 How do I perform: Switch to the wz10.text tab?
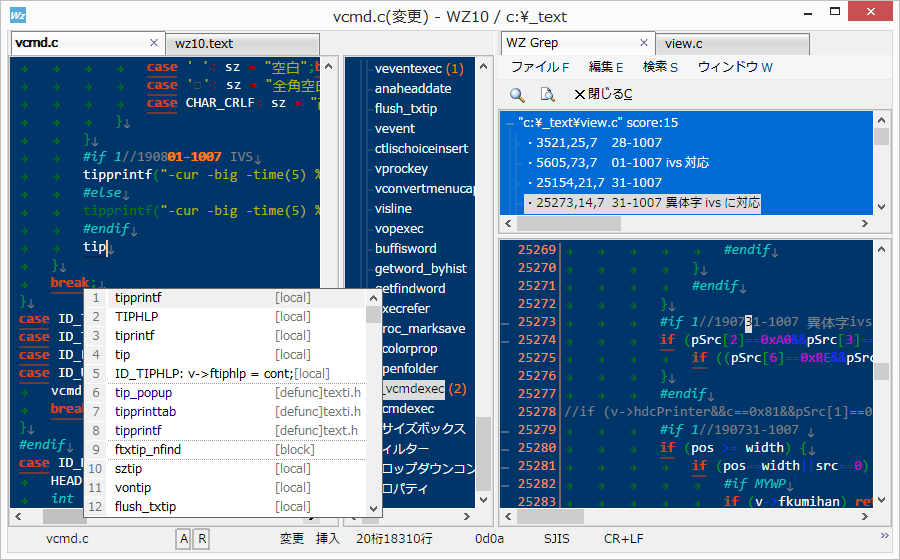[242, 44]
